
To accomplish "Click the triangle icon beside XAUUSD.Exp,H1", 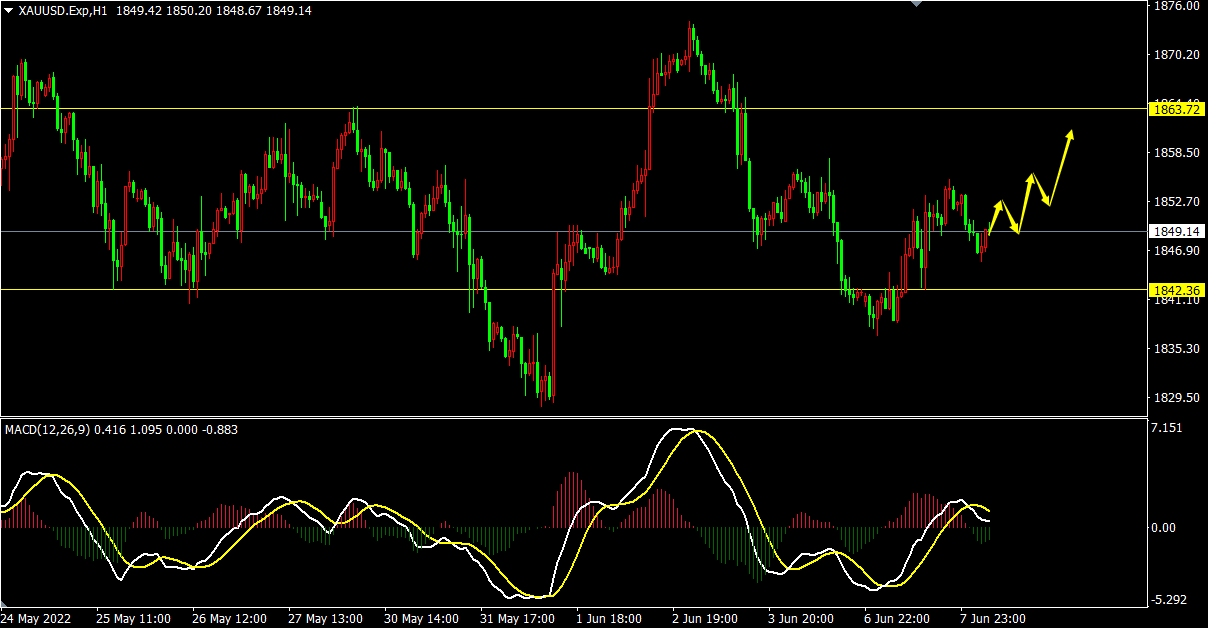I will pyautogui.click(x=8, y=10).
